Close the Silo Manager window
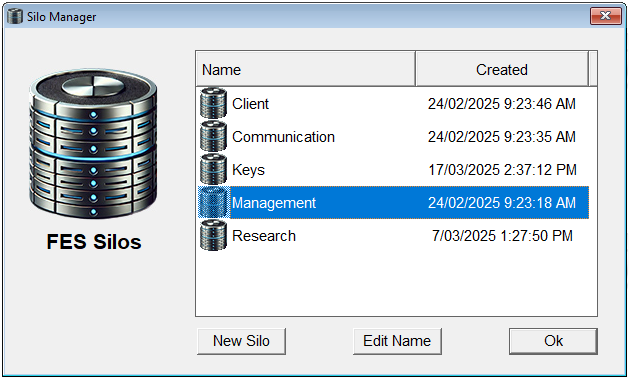Viewport: 629px width, 379px height. pyautogui.click(x=606, y=16)
